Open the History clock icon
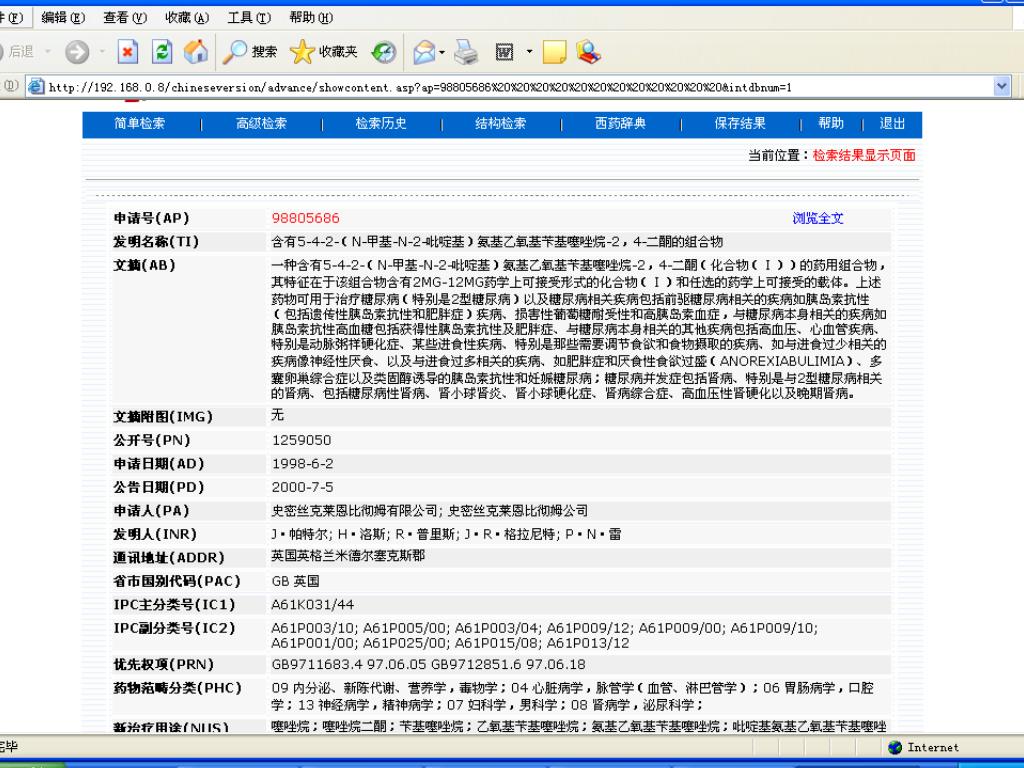 tap(384, 52)
